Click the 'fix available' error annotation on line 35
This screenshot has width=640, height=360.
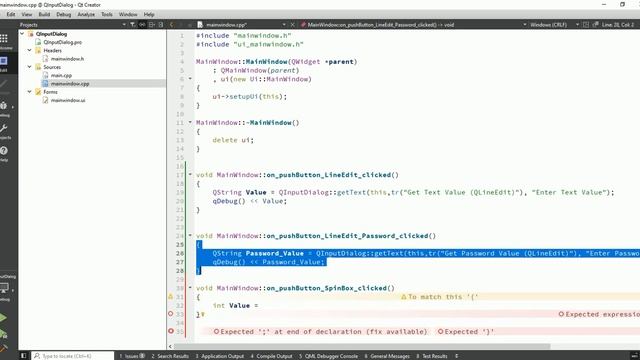pyautogui.click(x=320, y=331)
